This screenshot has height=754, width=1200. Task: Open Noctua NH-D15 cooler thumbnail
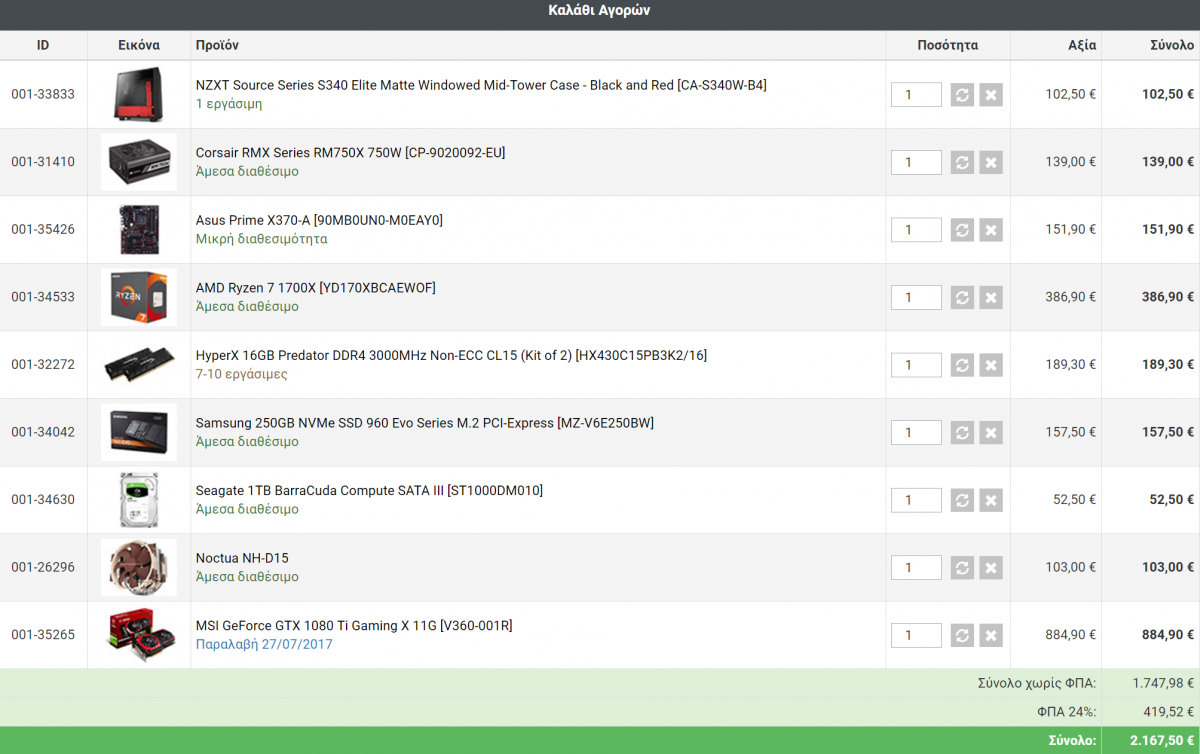point(139,567)
